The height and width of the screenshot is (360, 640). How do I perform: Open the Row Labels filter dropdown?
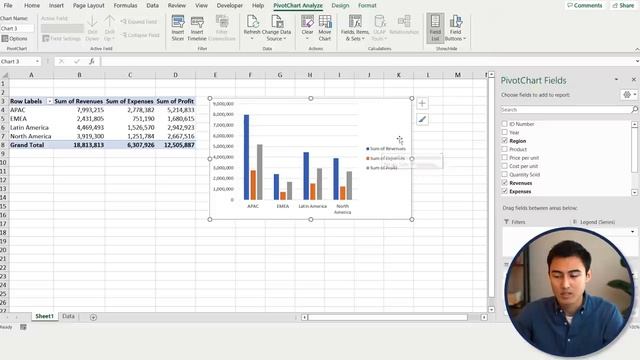pos(49,101)
